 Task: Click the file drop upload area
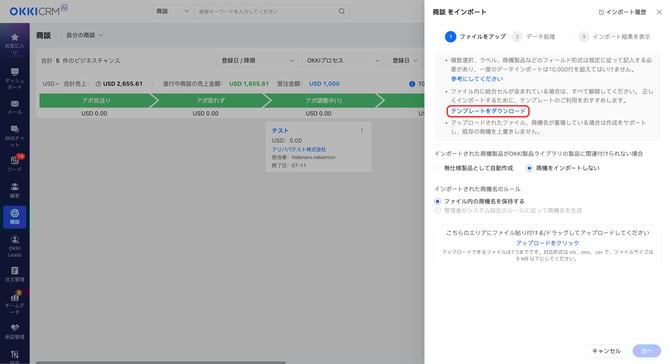click(547, 245)
